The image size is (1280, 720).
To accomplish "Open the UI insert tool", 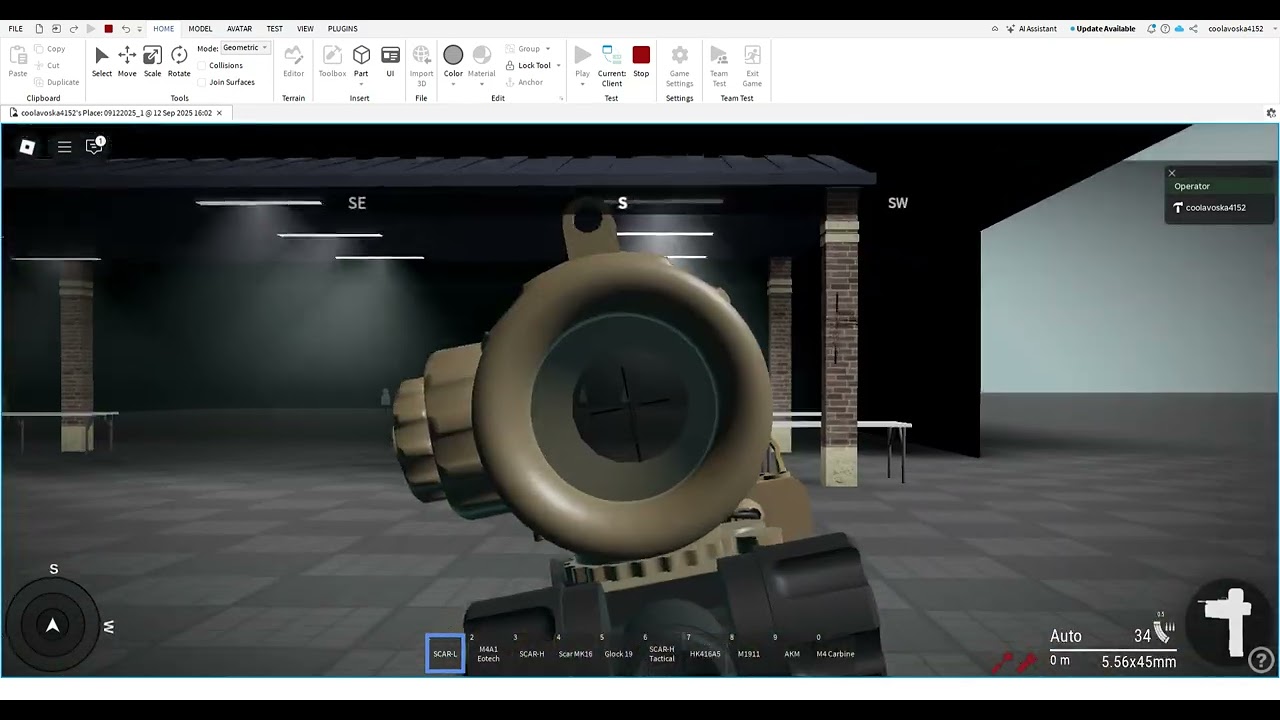I will (390, 62).
